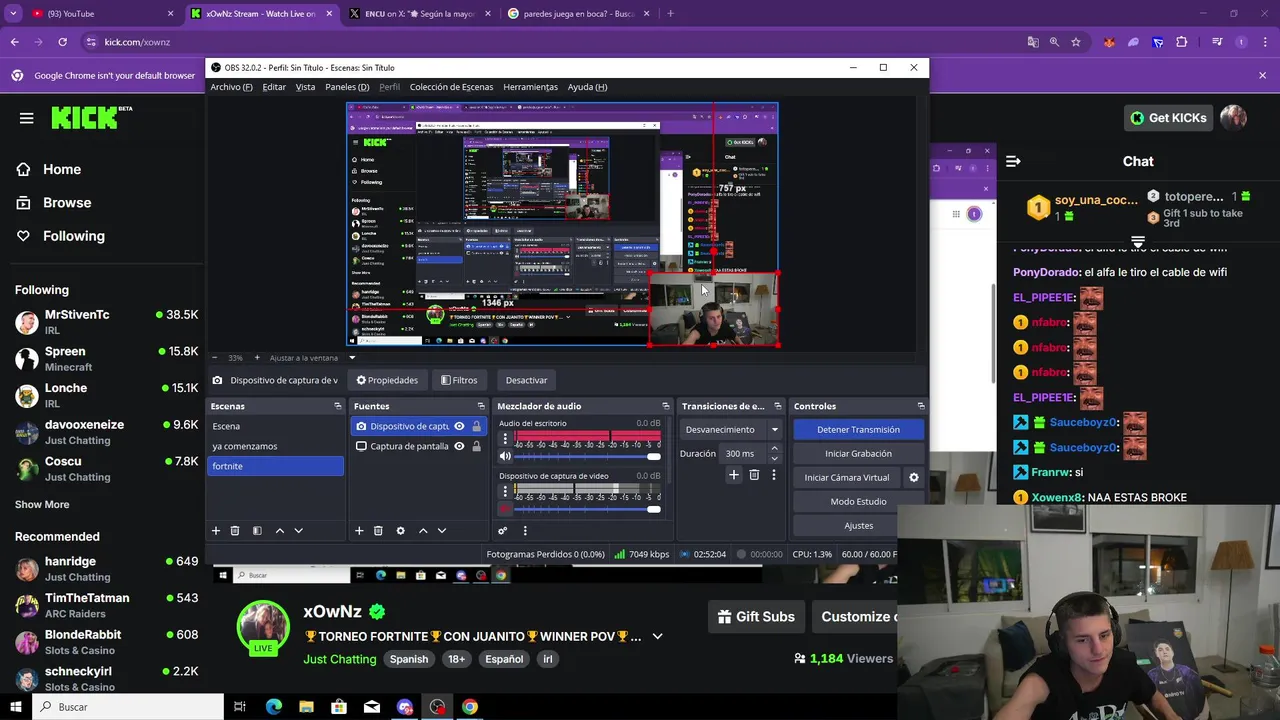Image resolution: width=1280 pixels, height=720 pixels.
Task: Remove transition with the trash icon
Action: click(x=754, y=475)
